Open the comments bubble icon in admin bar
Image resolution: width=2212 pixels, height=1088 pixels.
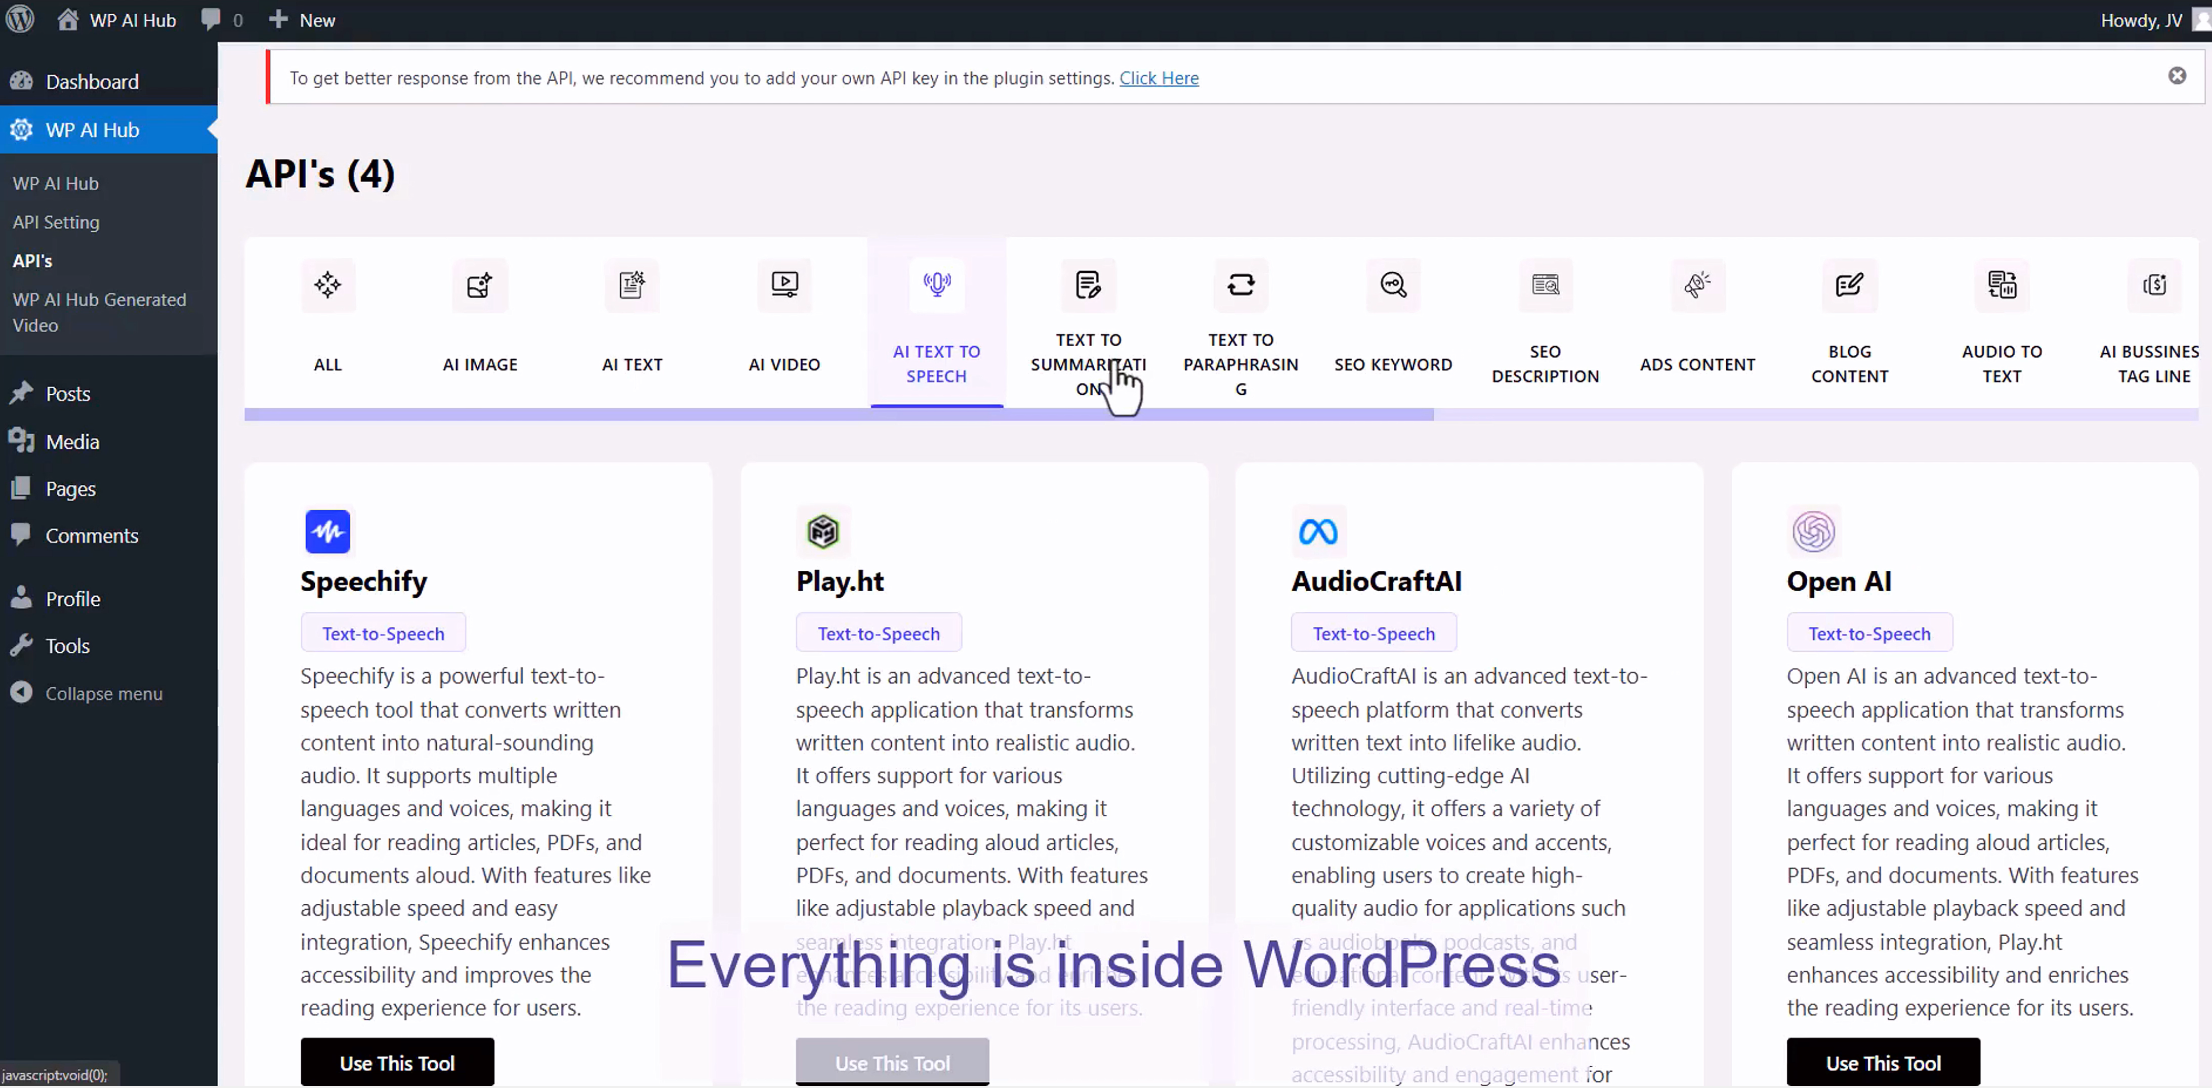(210, 19)
